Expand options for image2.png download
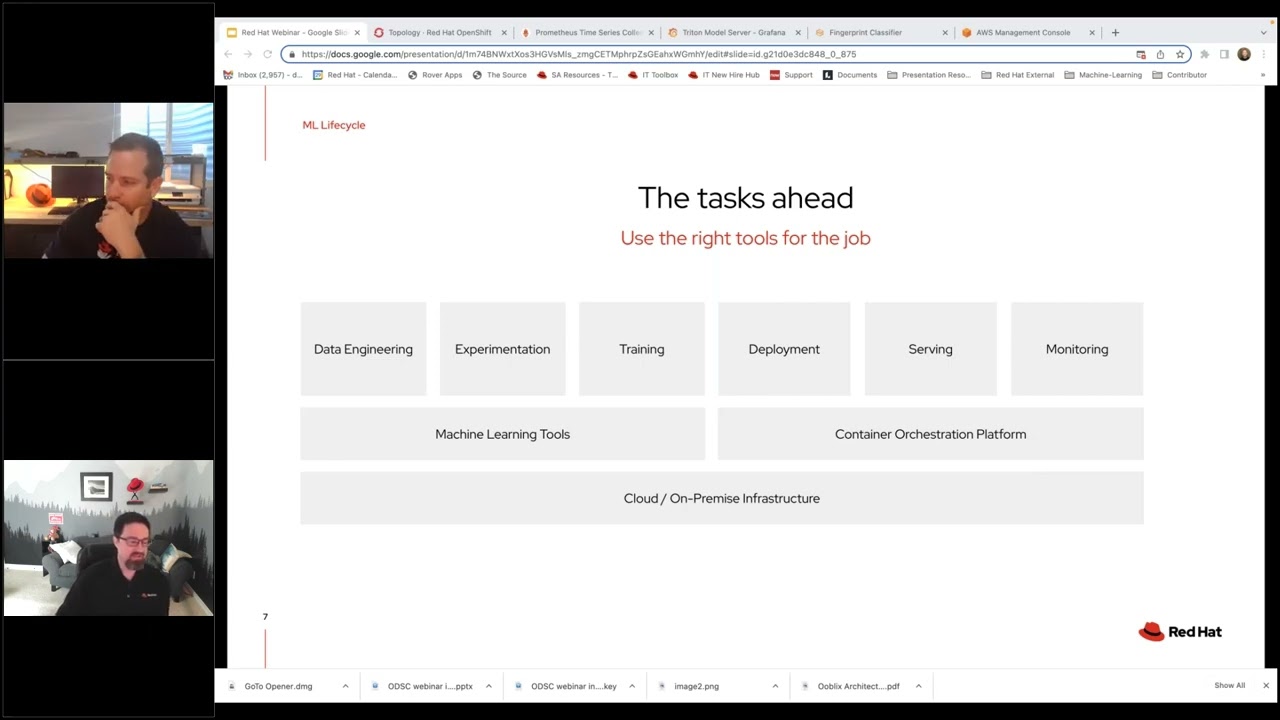Viewport: 1280px width, 720px height. (775, 686)
